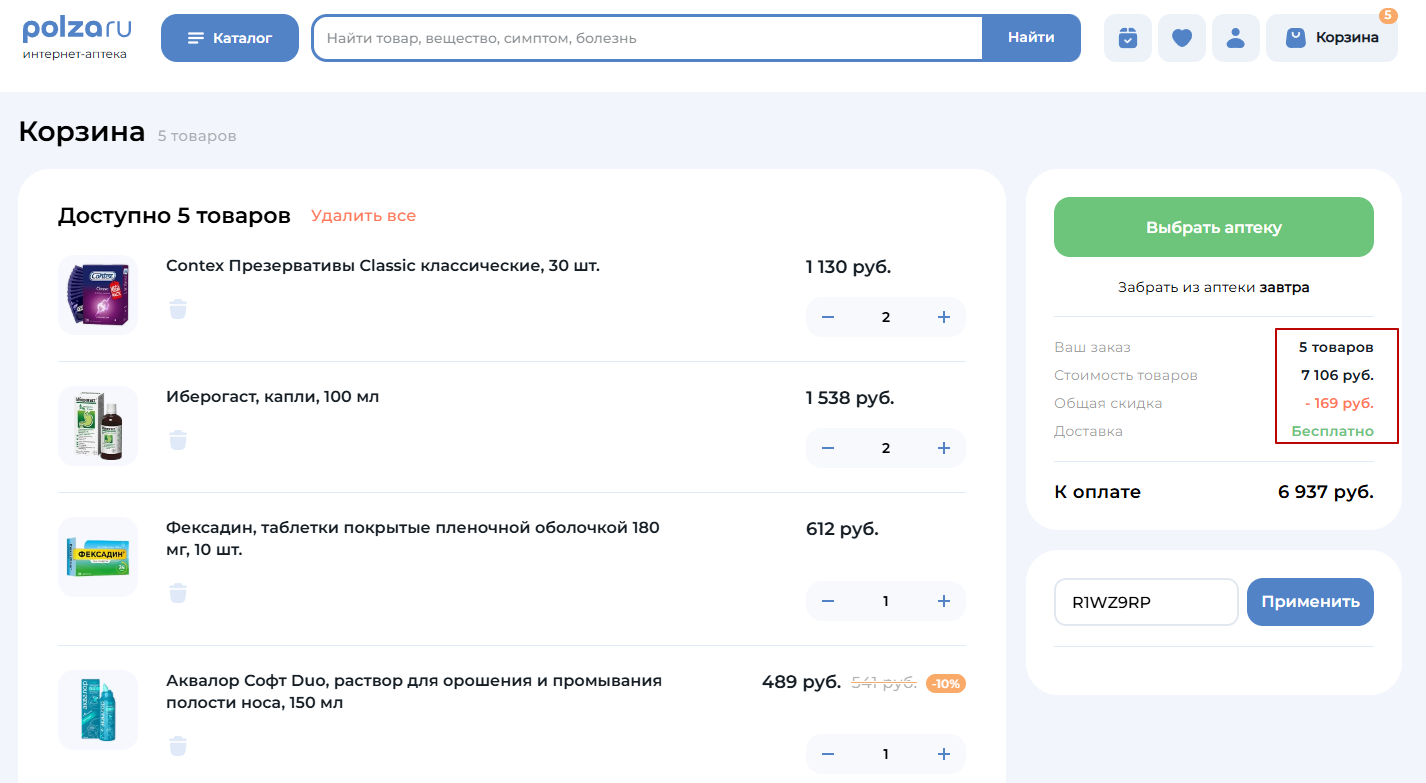Open the orders calendar icon
Viewport: 1426px width, 783px height.
[1128, 38]
